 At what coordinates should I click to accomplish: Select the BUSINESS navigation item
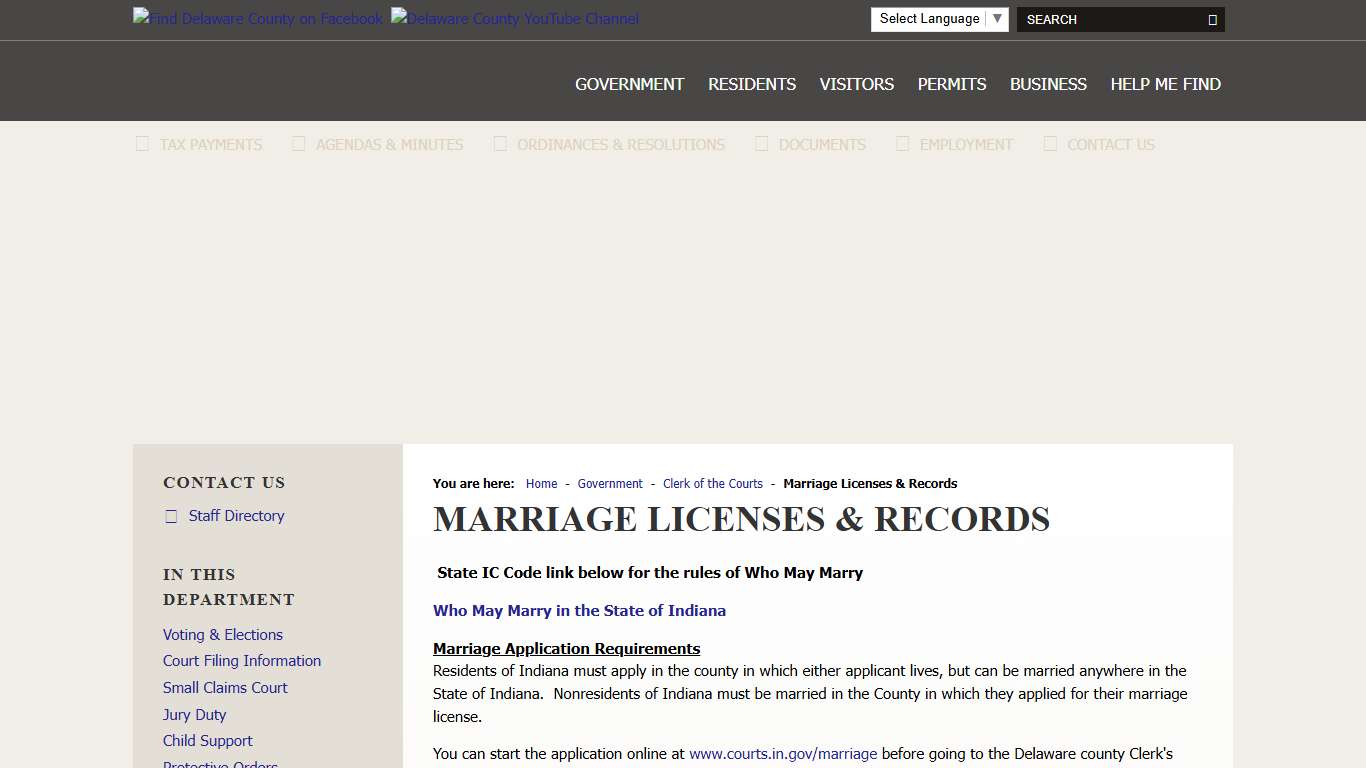coord(1048,84)
